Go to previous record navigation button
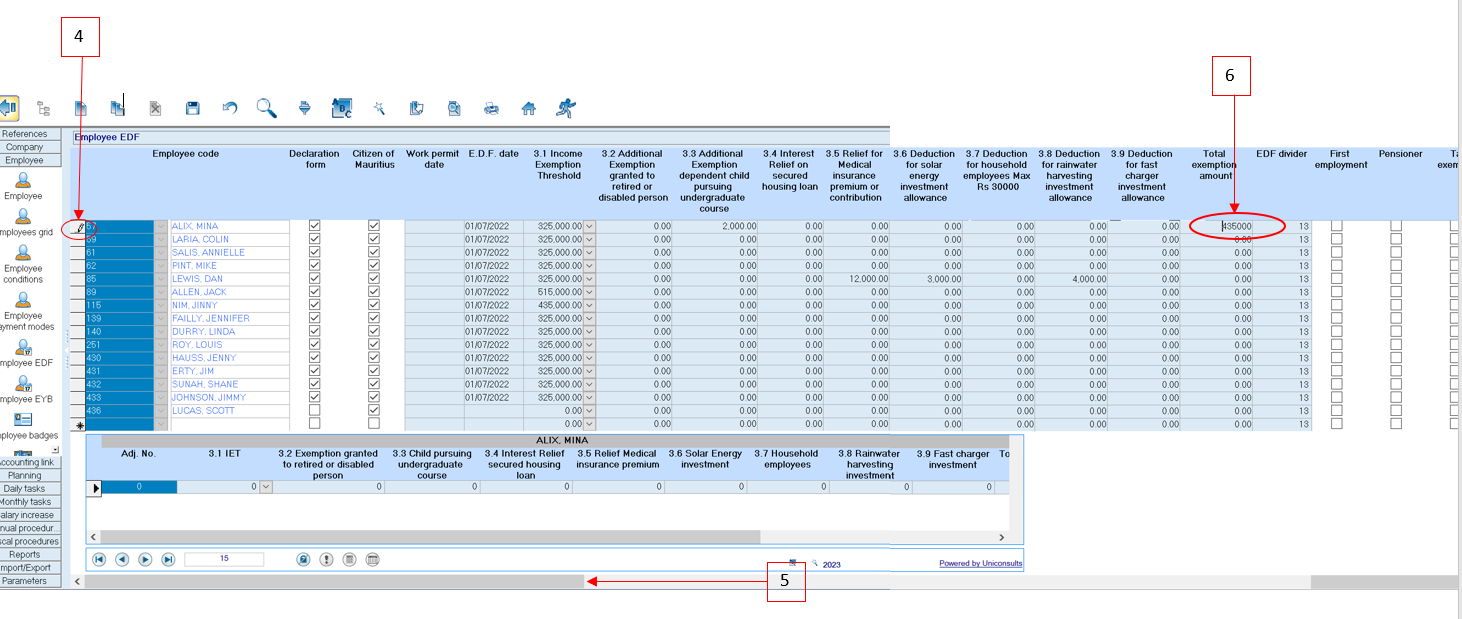Screen dimensions: 1462x619 pyautogui.click(x=122, y=559)
